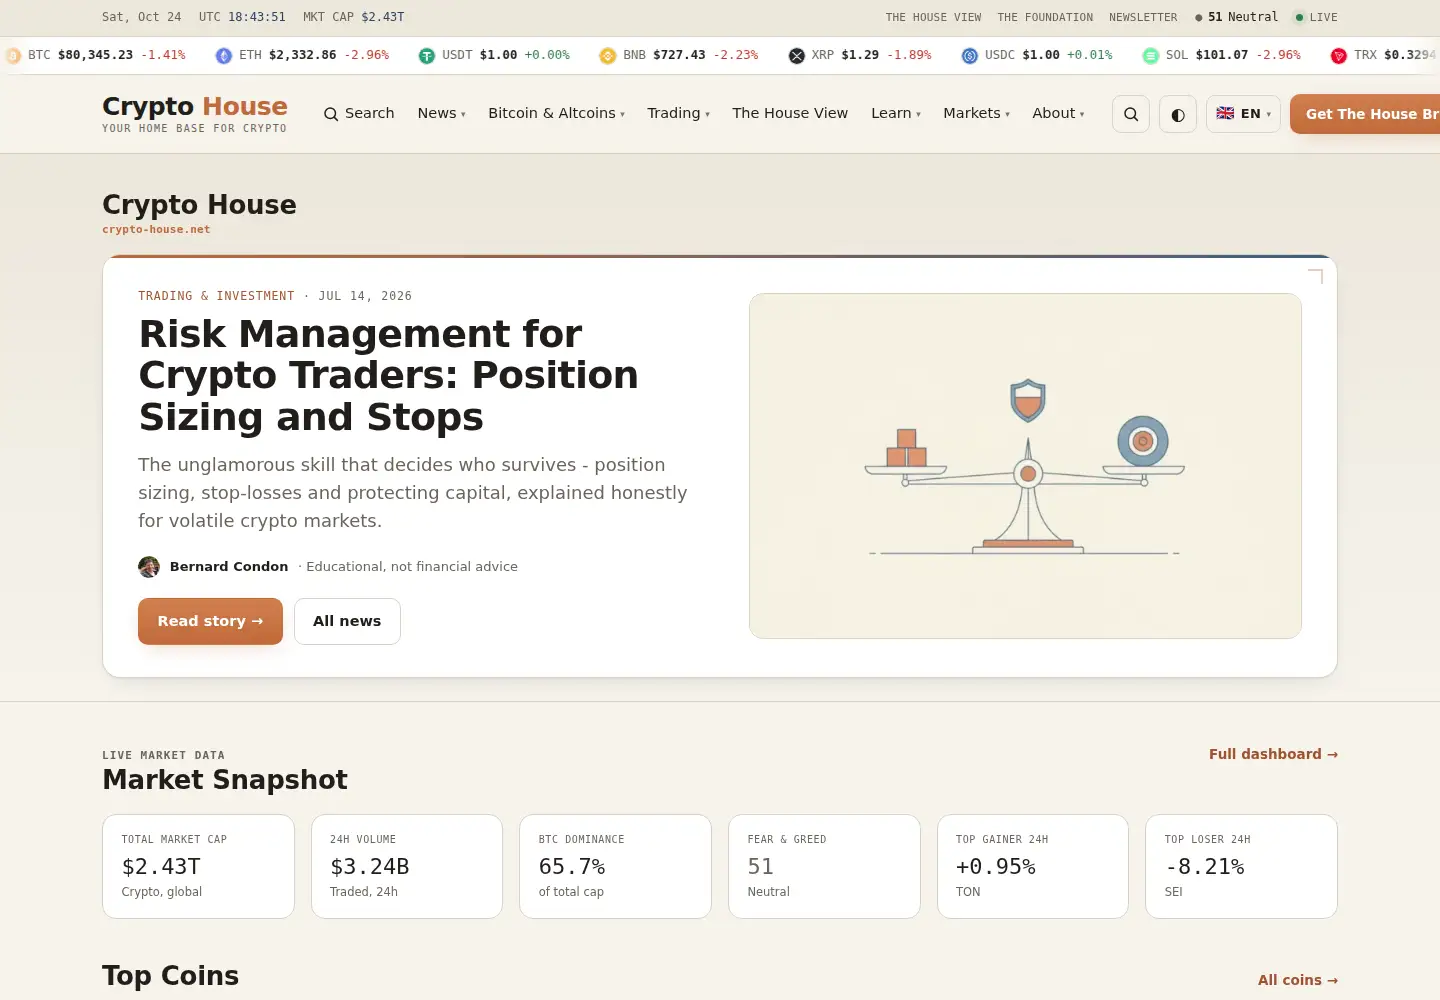
Task: Expand the Learn menu
Action: click(896, 113)
